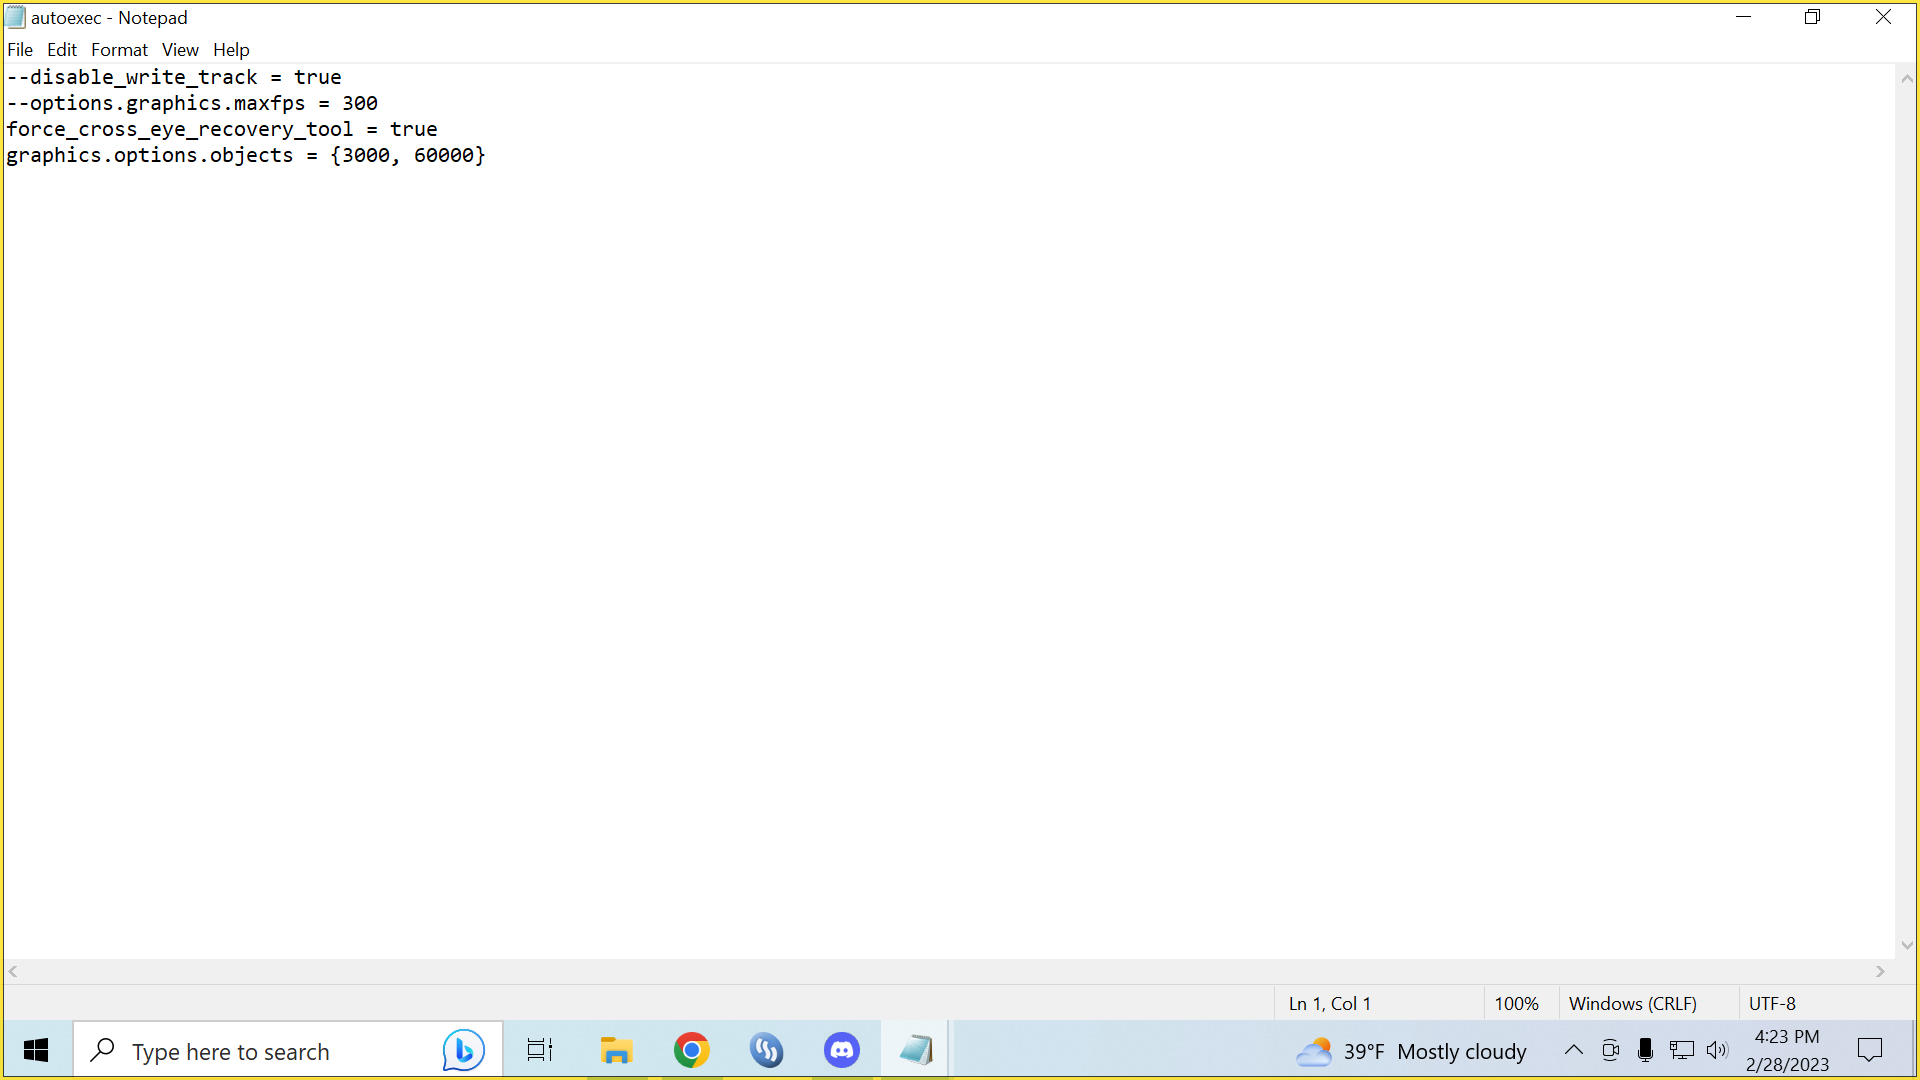
Task: Click the Meet Now tray icon
Action: click(1610, 1050)
